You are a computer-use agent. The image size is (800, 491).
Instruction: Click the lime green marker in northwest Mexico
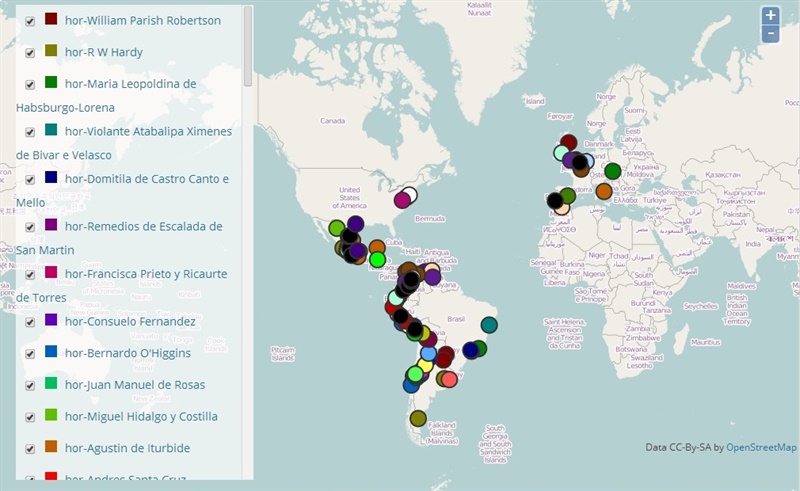click(337, 228)
